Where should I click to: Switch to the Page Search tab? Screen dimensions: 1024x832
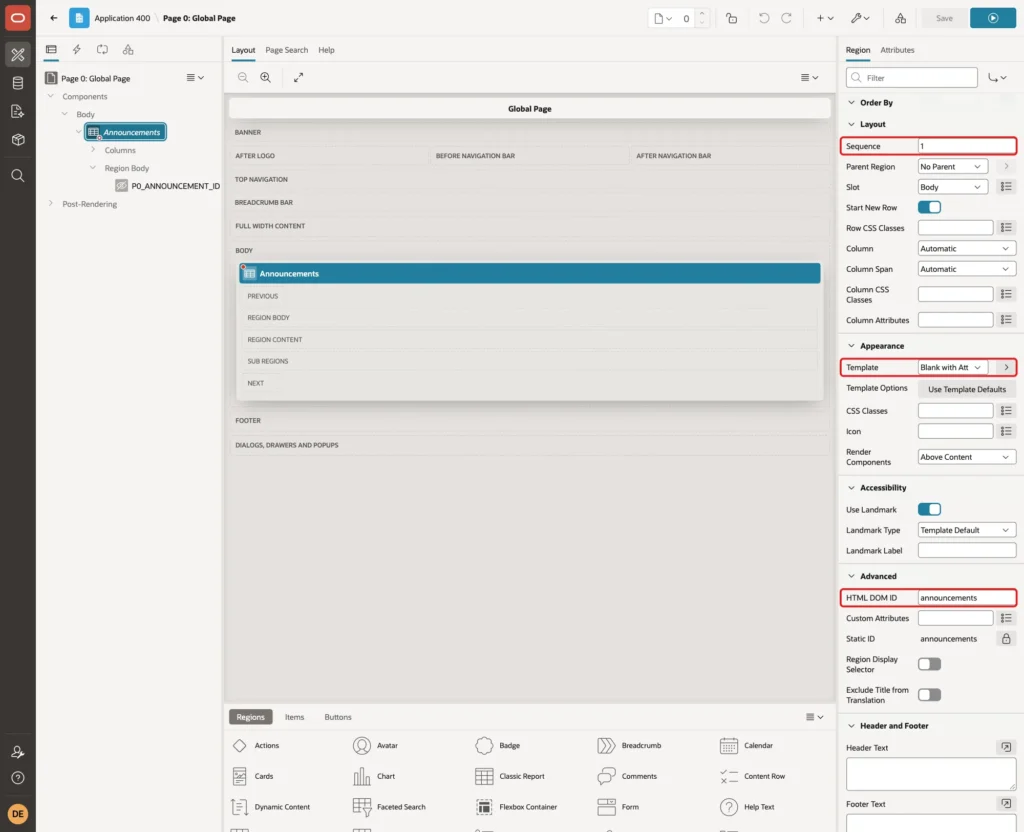(286, 50)
